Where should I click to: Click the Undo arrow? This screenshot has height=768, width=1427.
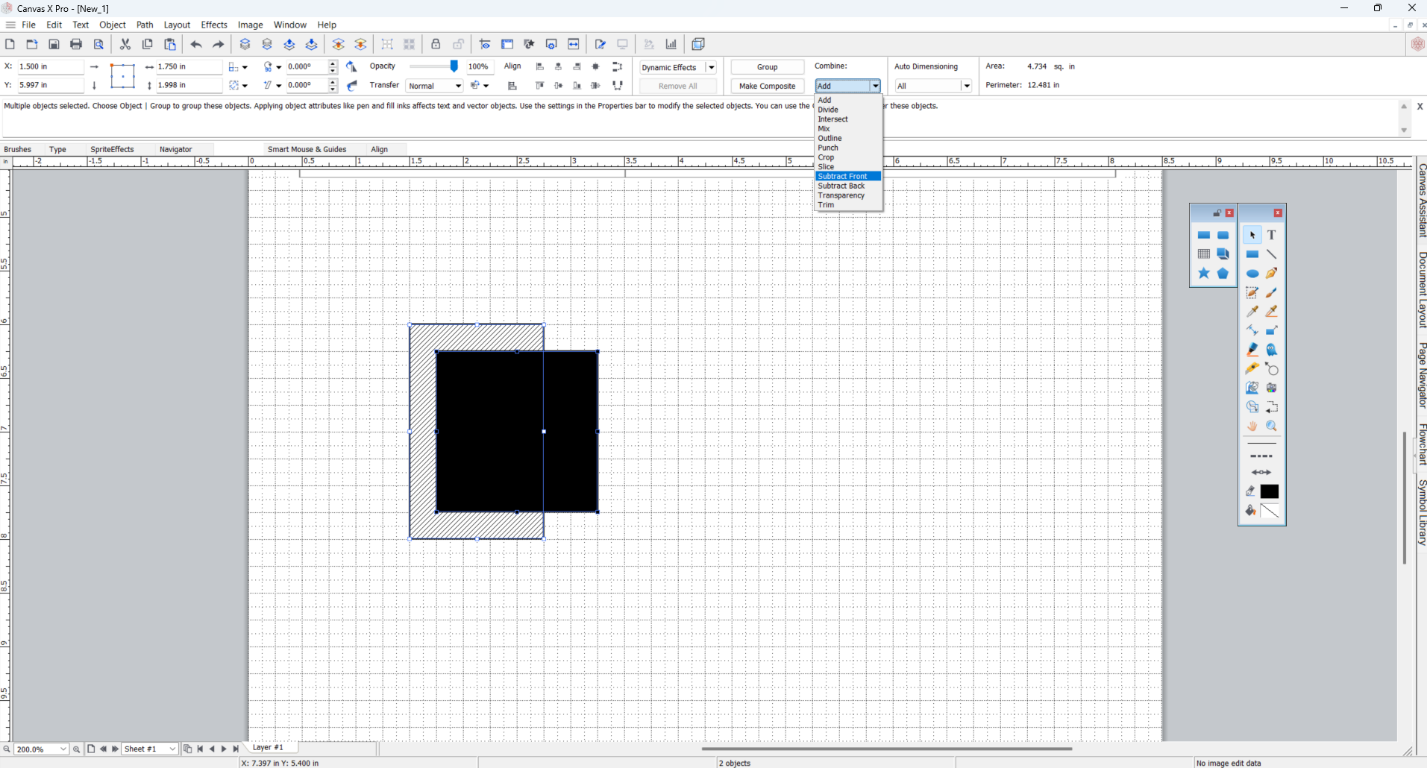coord(197,44)
